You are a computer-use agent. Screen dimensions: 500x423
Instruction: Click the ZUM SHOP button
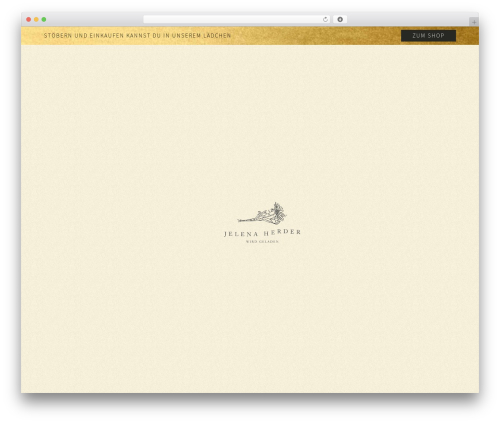(x=428, y=36)
